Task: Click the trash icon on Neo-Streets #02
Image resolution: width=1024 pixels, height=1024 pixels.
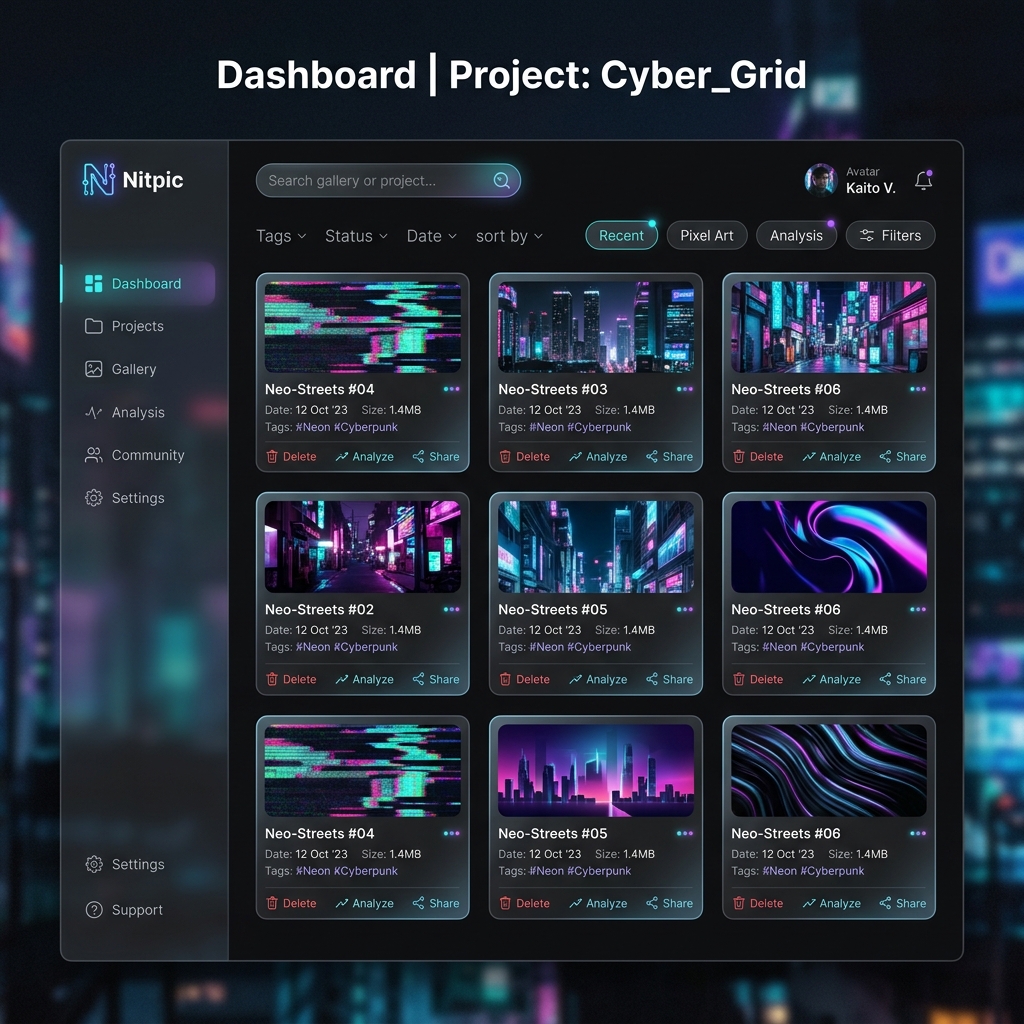Action: 272,679
